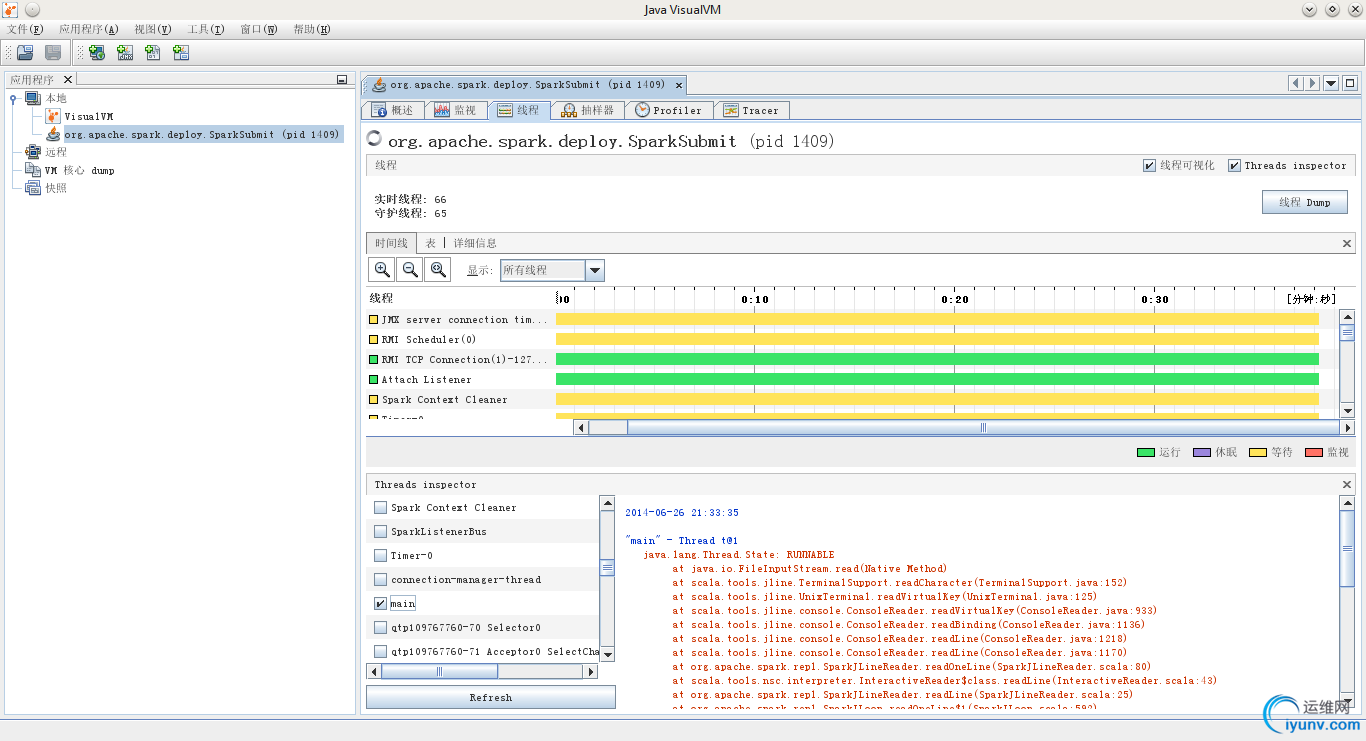Check the Timer-0 thread checkbox
The width and height of the screenshot is (1366, 741).
click(x=380, y=555)
